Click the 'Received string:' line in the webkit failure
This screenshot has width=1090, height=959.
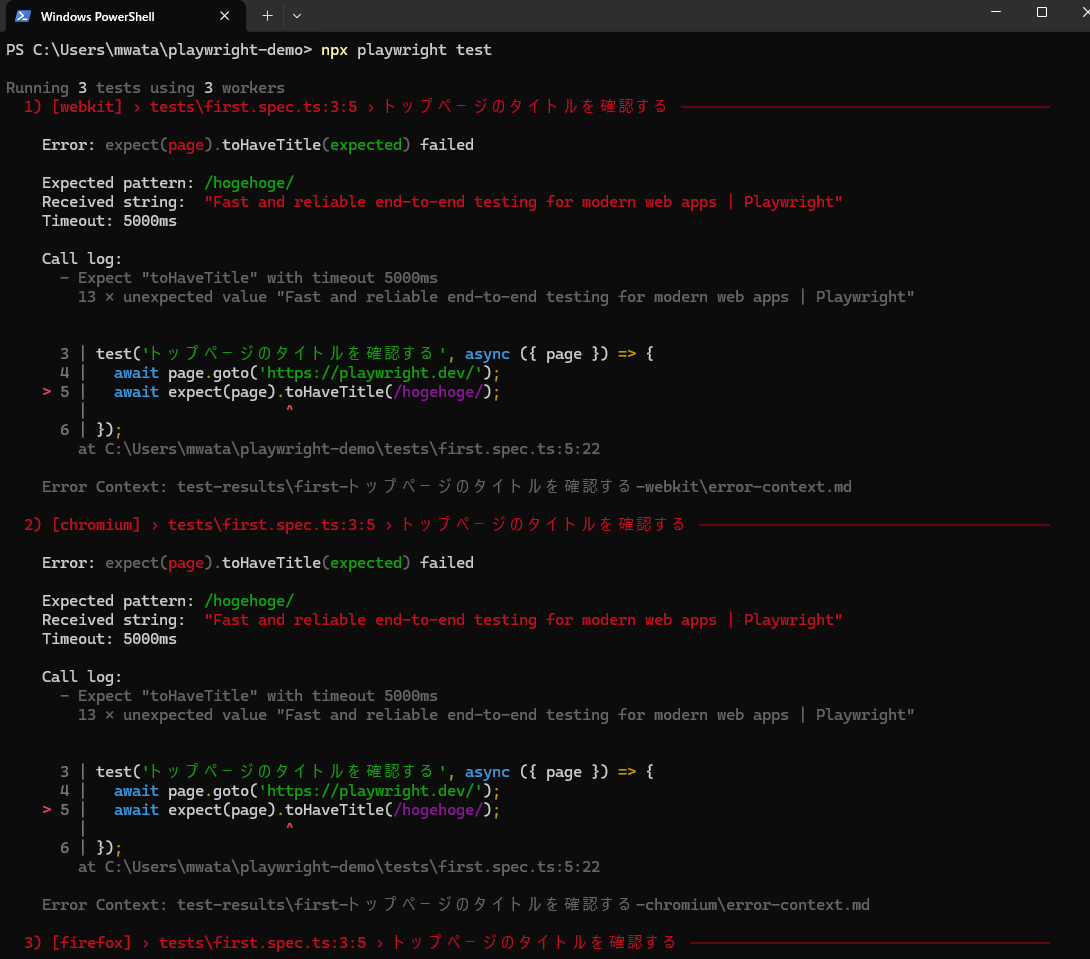442,202
